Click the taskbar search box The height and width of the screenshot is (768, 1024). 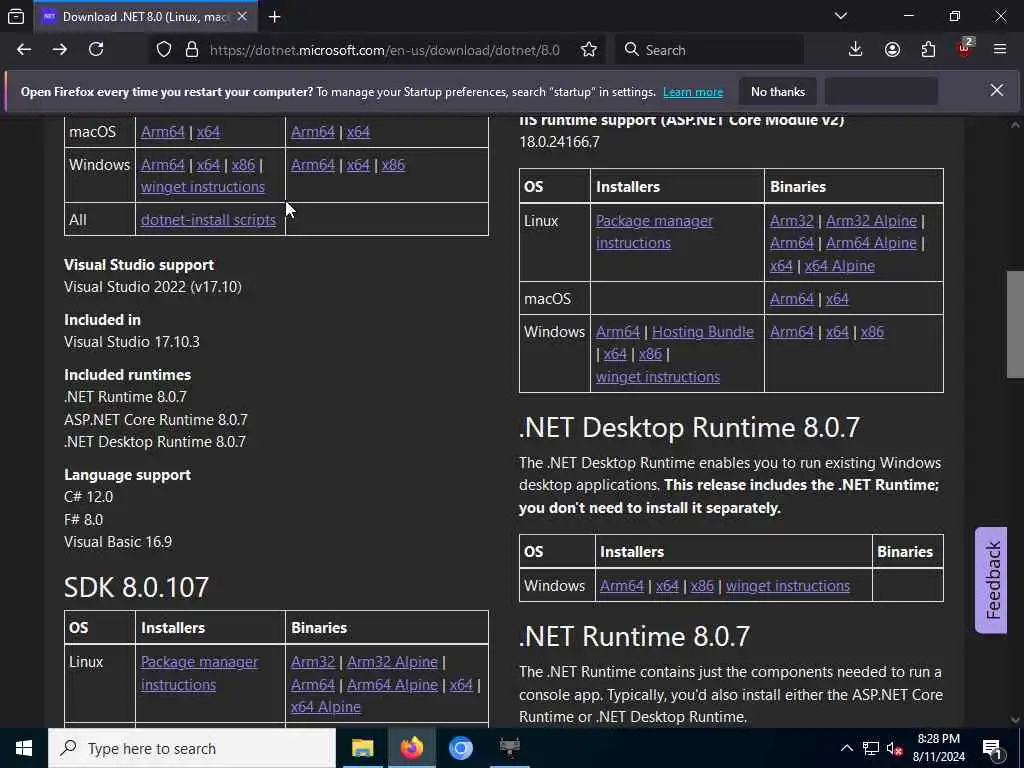192,748
